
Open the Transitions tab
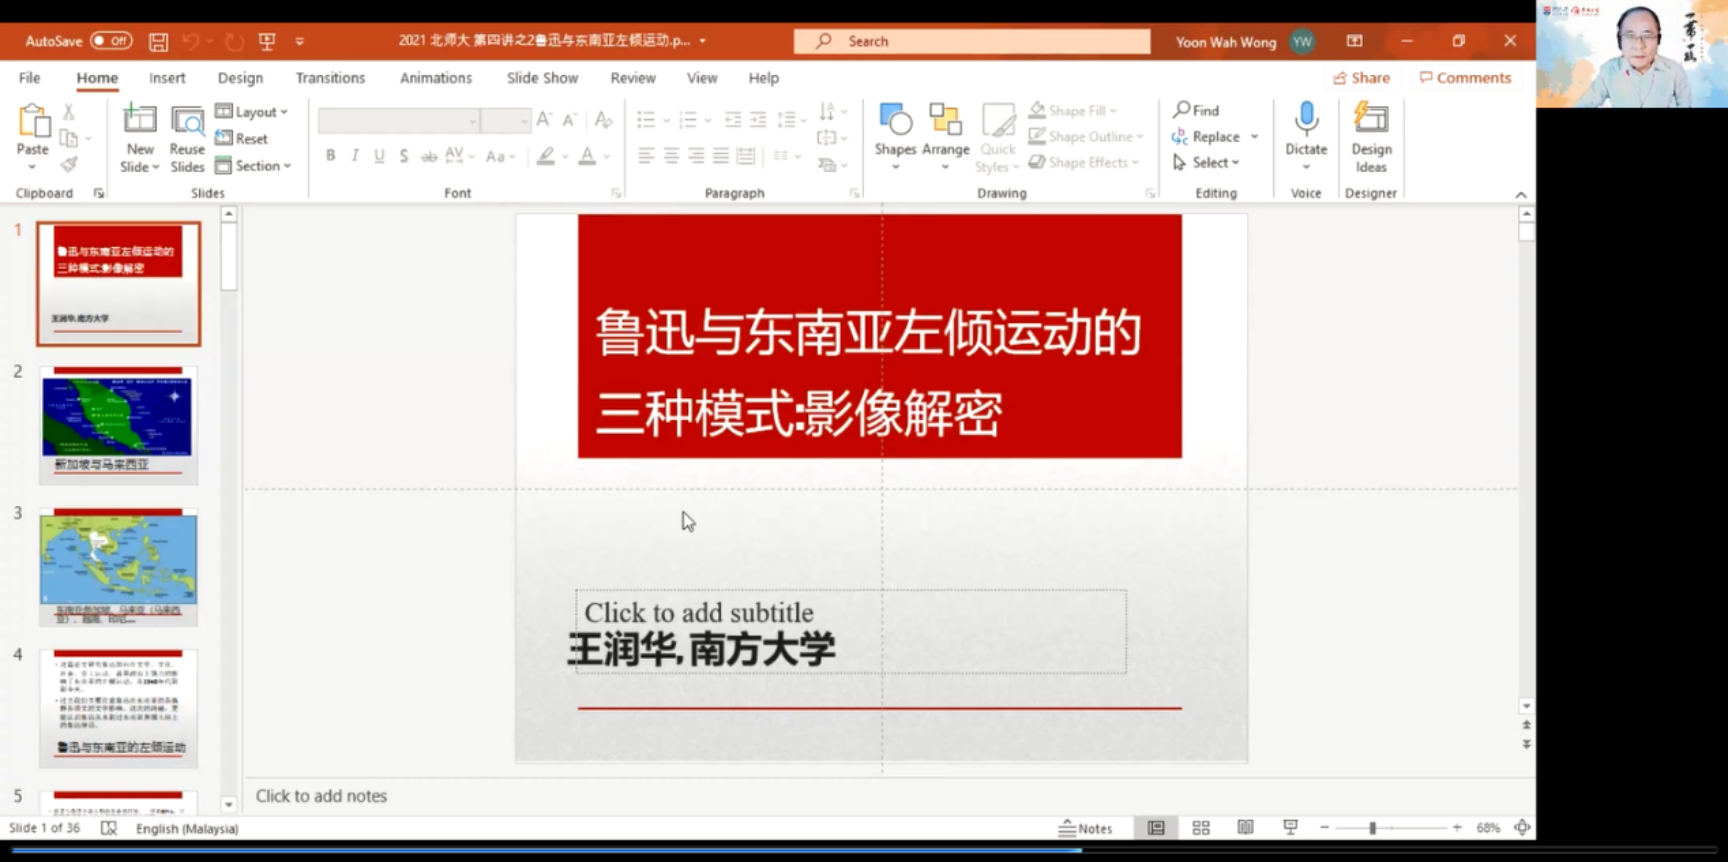pyautogui.click(x=330, y=78)
